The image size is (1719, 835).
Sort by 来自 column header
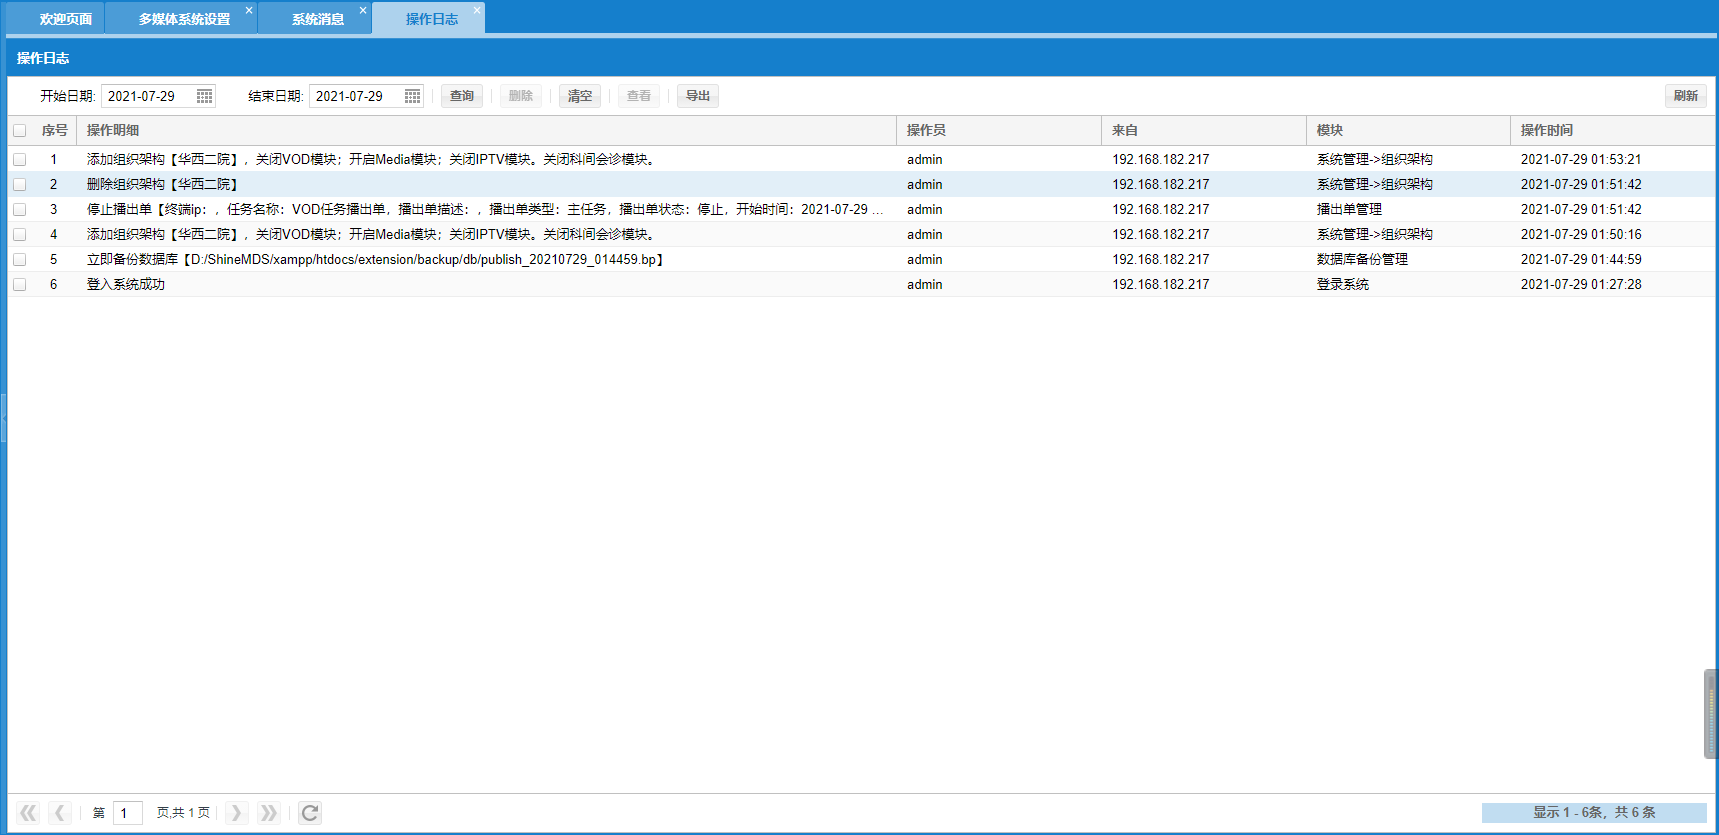pos(1204,130)
